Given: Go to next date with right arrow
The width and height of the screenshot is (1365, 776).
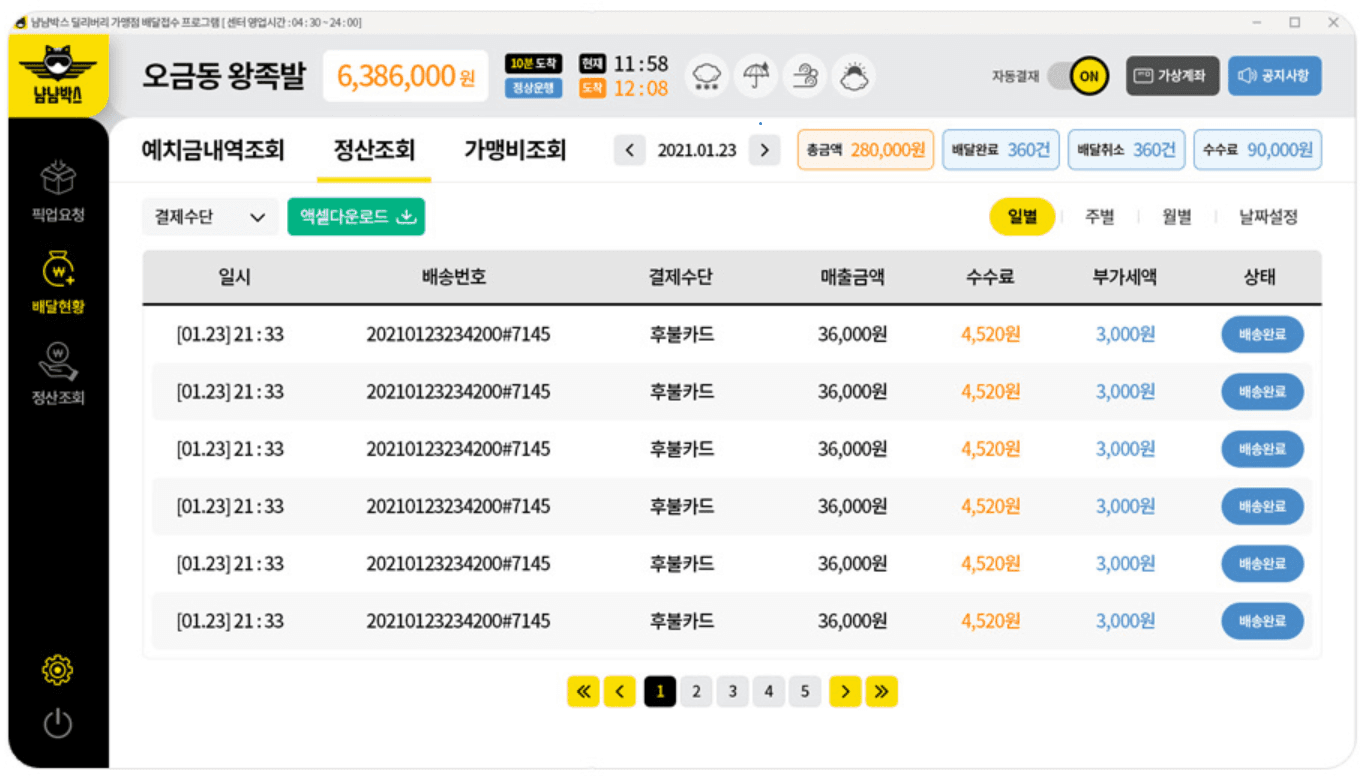Looking at the screenshot, I should click(764, 151).
